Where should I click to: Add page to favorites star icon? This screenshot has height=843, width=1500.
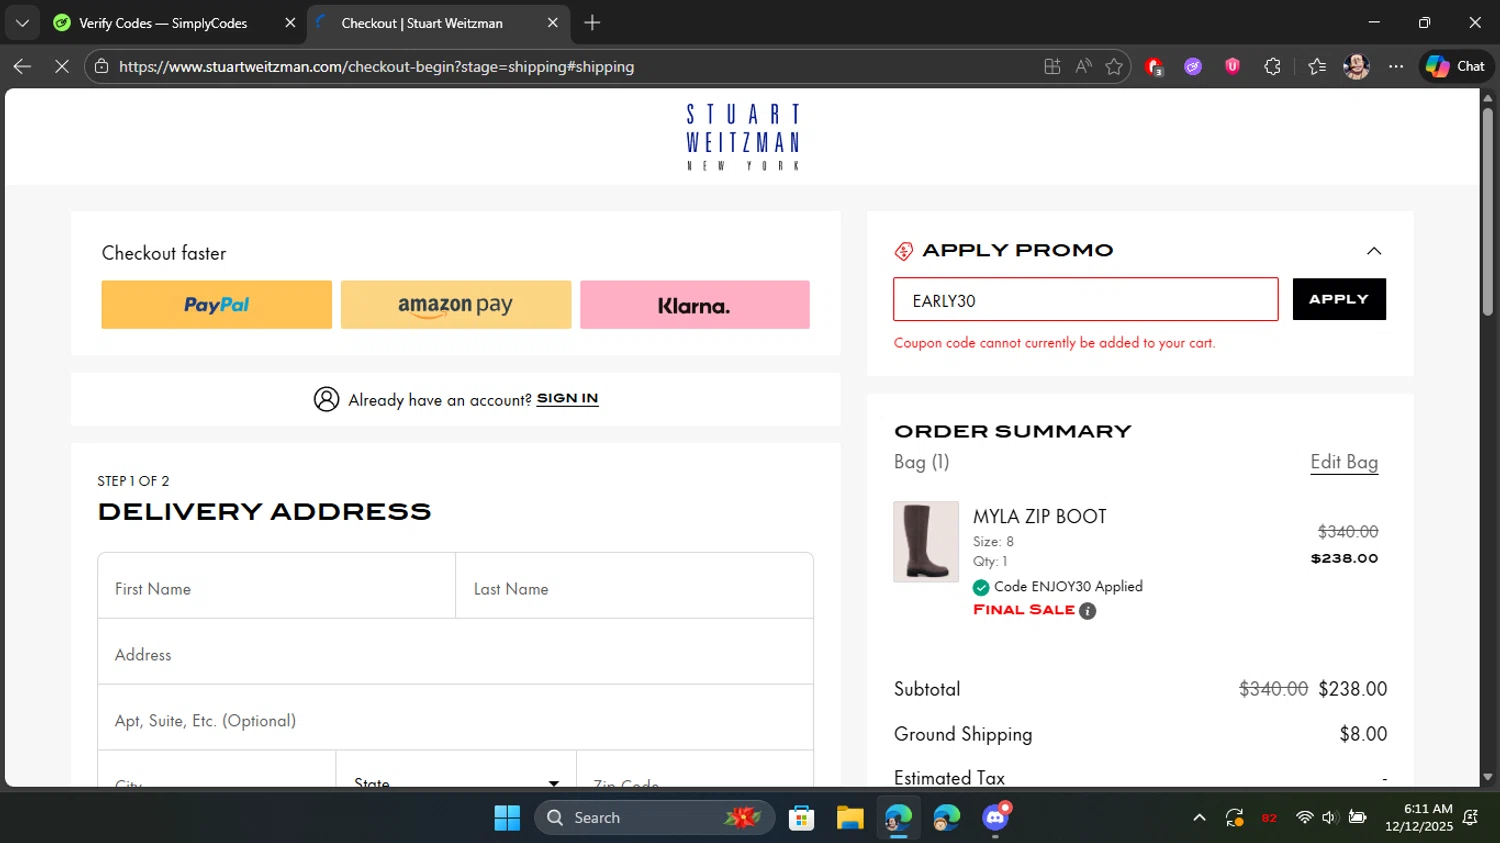[x=1114, y=67]
